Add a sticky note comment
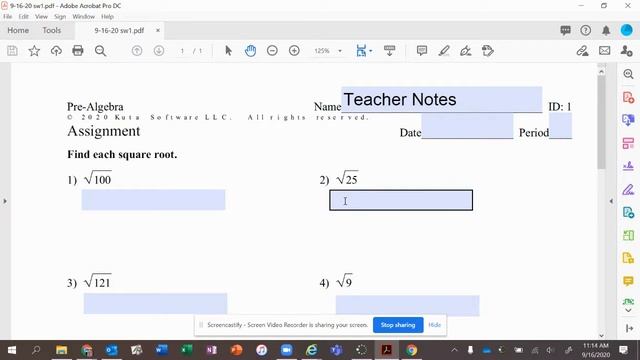Viewport: 640px width, 360px height. pyautogui.click(x=422, y=51)
